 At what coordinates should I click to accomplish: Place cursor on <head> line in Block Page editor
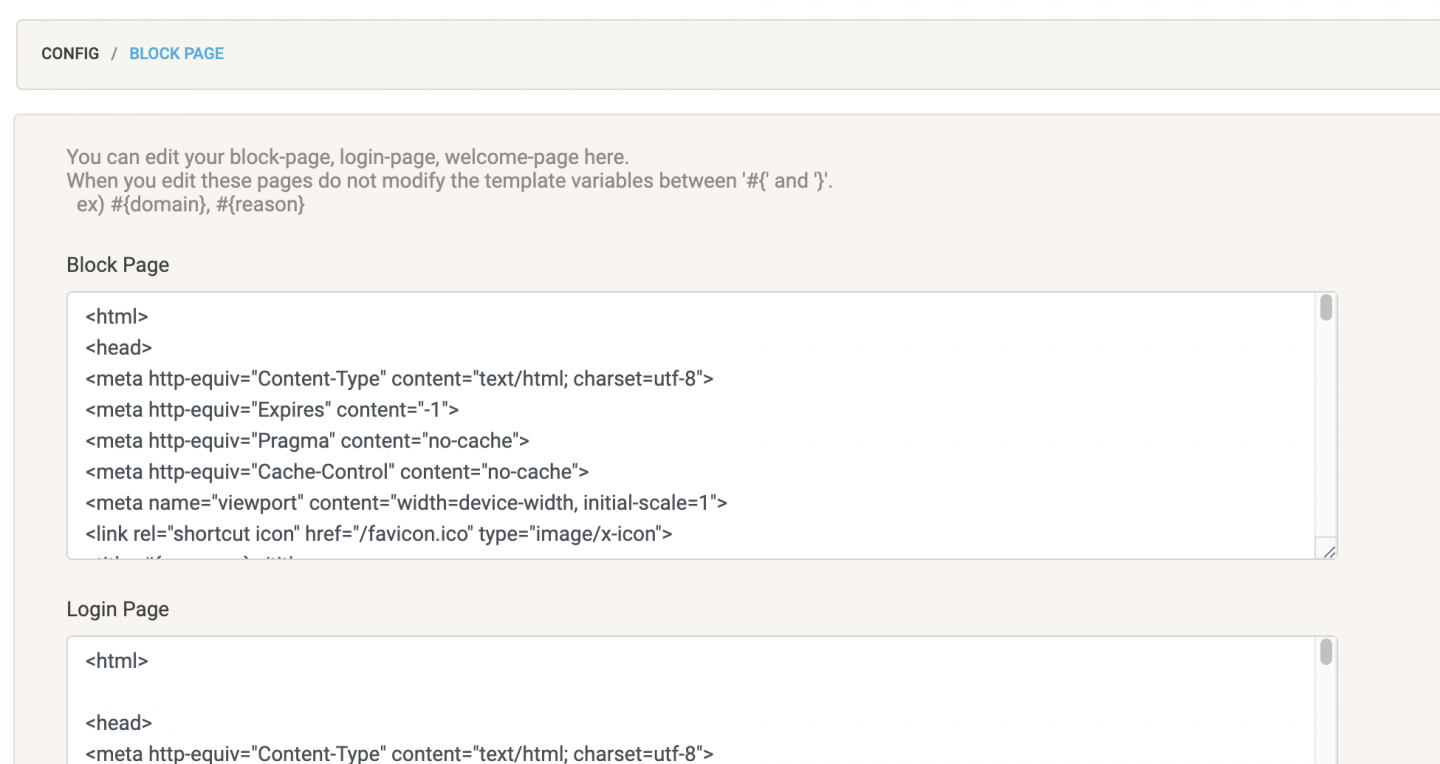click(x=118, y=348)
